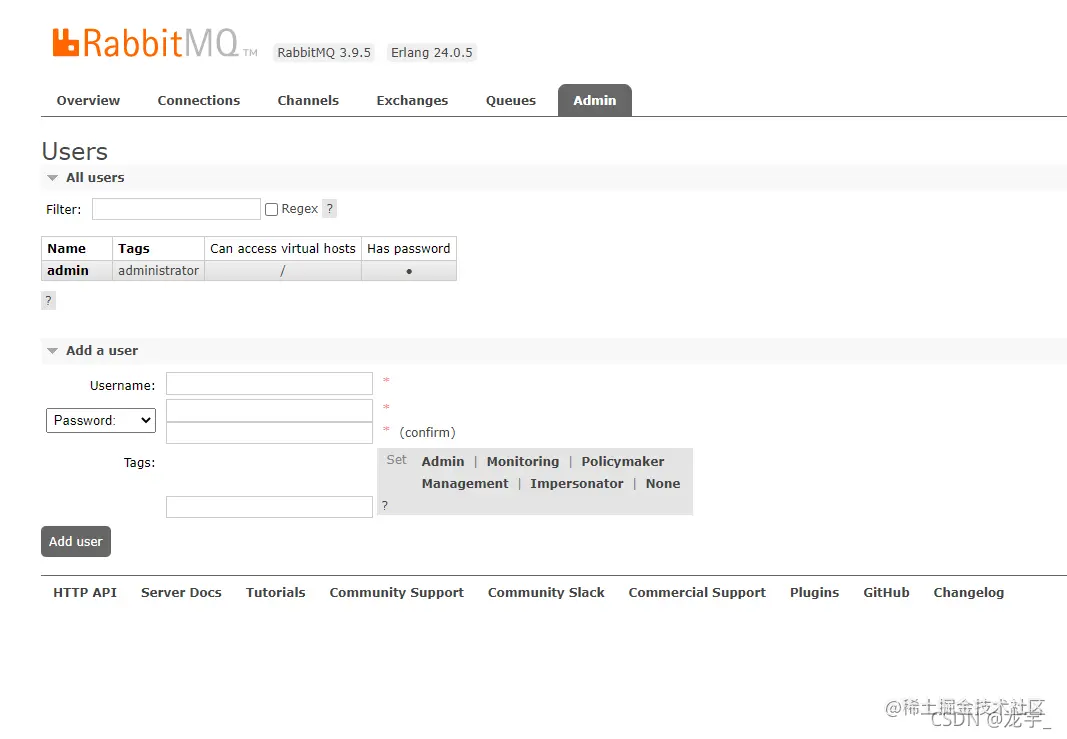Open the Community Slack link
The width and height of the screenshot is (1067, 739).
pos(546,593)
